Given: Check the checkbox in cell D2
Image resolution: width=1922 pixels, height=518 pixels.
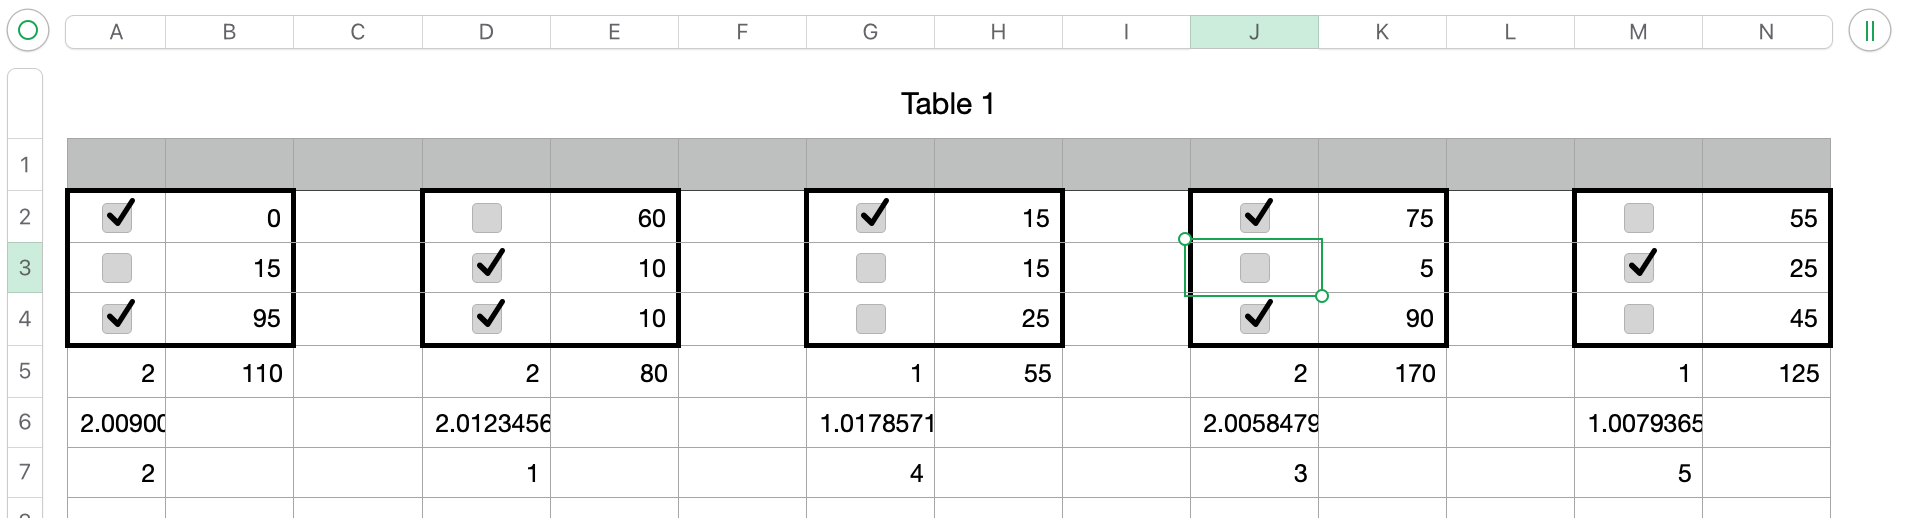Looking at the screenshot, I should (487, 218).
